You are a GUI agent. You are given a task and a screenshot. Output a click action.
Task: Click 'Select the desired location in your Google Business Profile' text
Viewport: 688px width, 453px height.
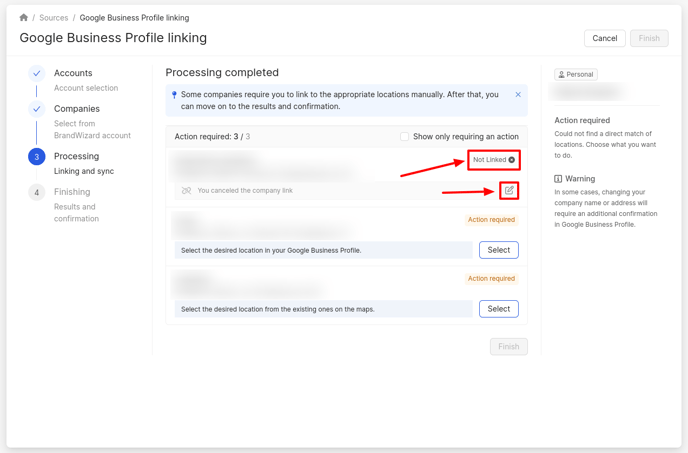click(271, 250)
